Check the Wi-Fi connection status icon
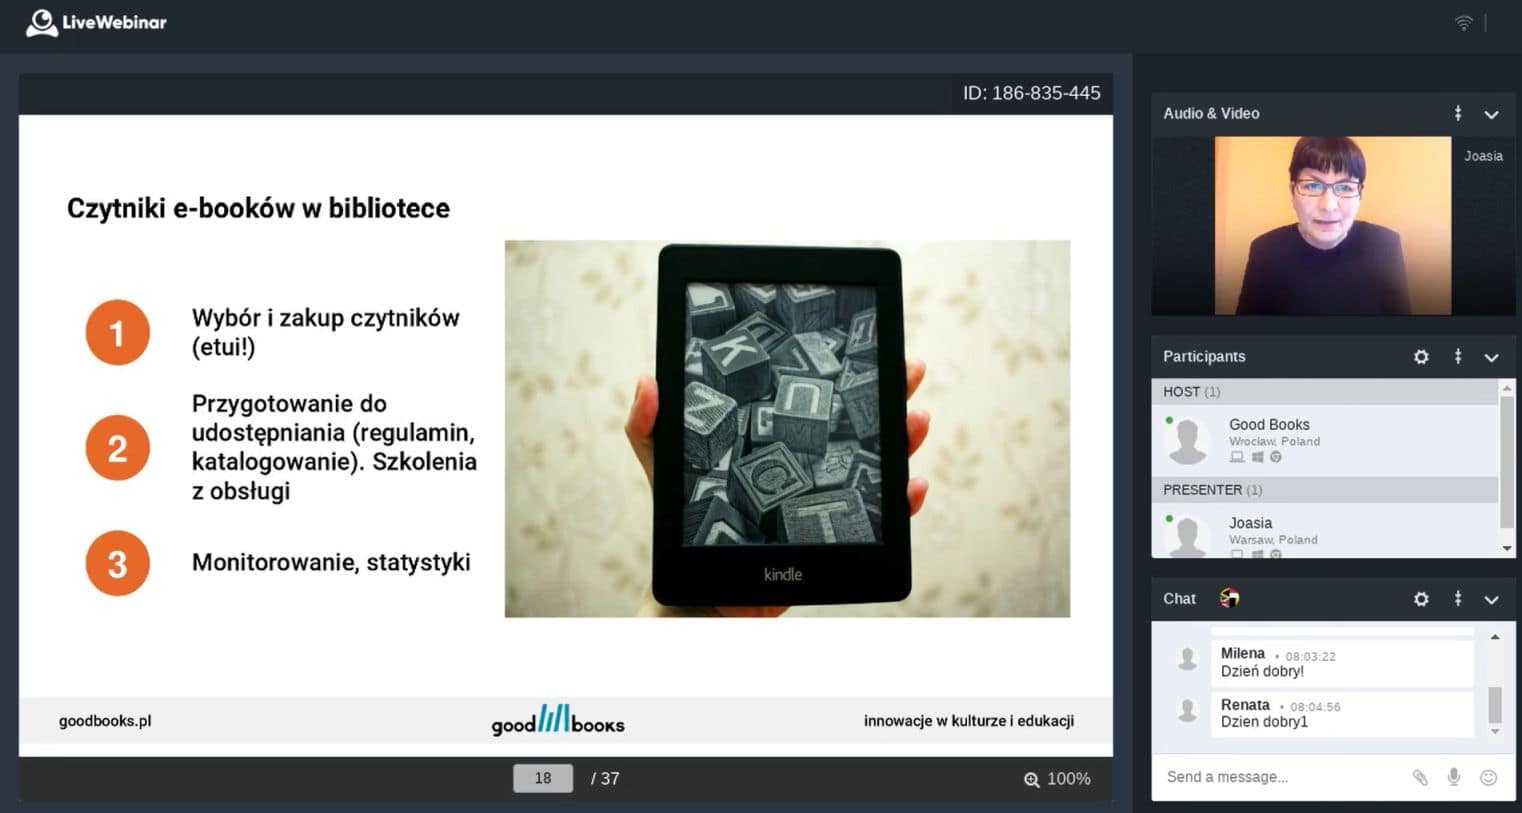 (1464, 23)
